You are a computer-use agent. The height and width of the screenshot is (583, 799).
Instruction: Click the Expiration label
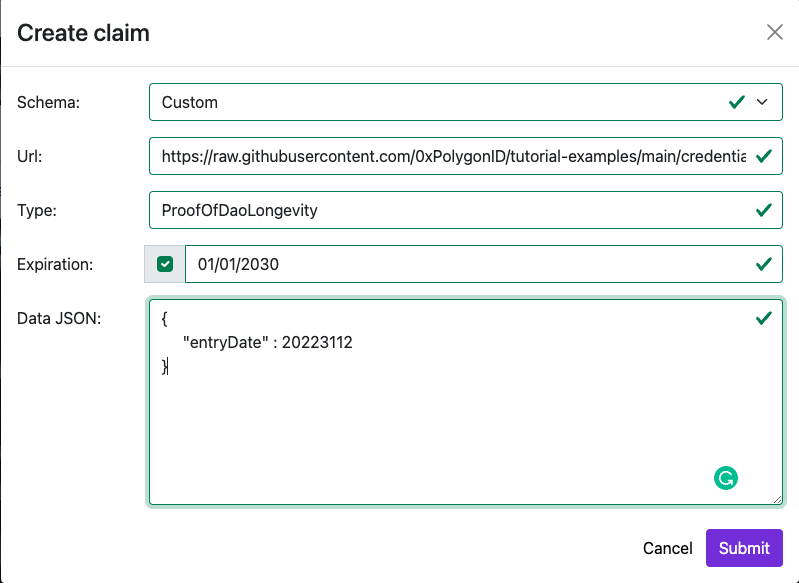pyautogui.click(x=55, y=264)
